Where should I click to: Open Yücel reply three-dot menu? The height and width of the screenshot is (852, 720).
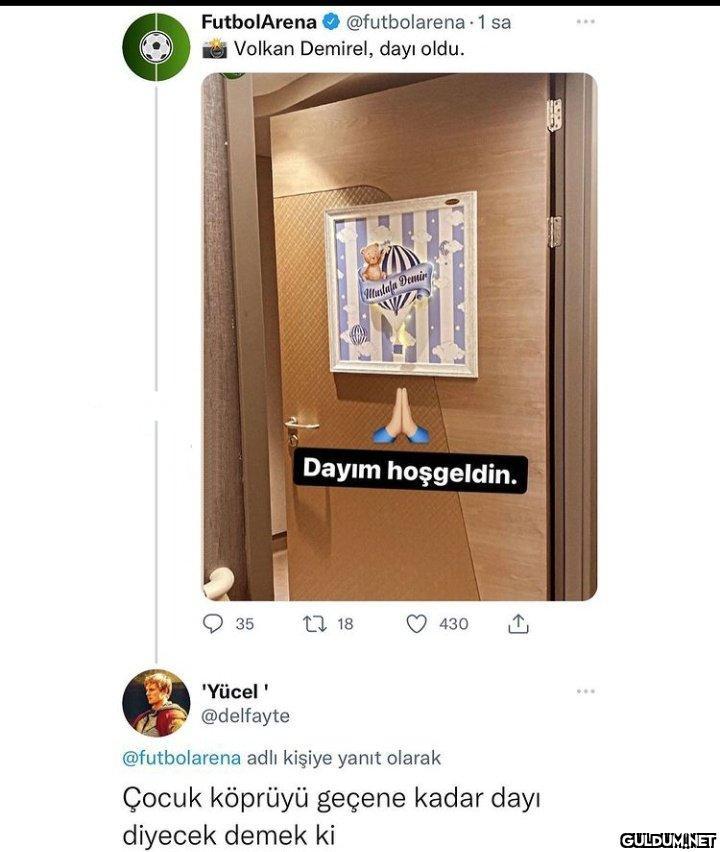(x=585, y=691)
